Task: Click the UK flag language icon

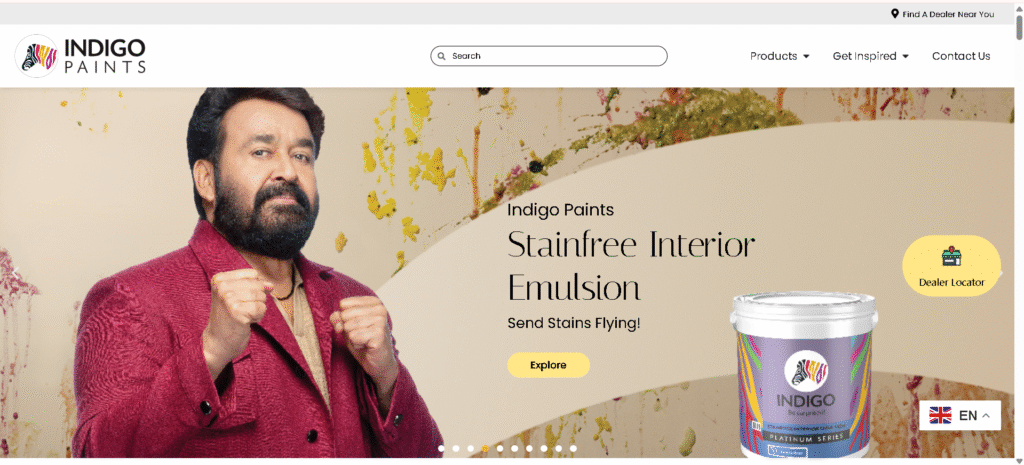Action: [940, 415]
